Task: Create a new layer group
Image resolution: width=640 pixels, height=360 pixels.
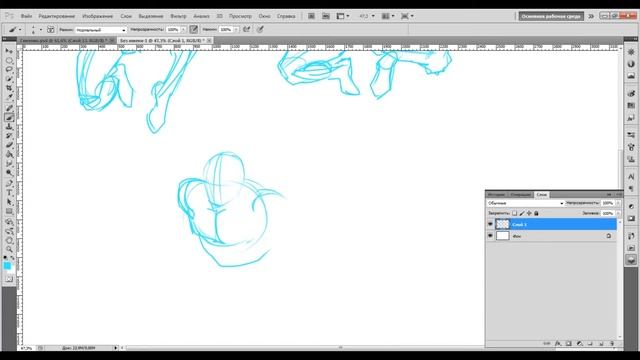Action: tap(590, 344)
